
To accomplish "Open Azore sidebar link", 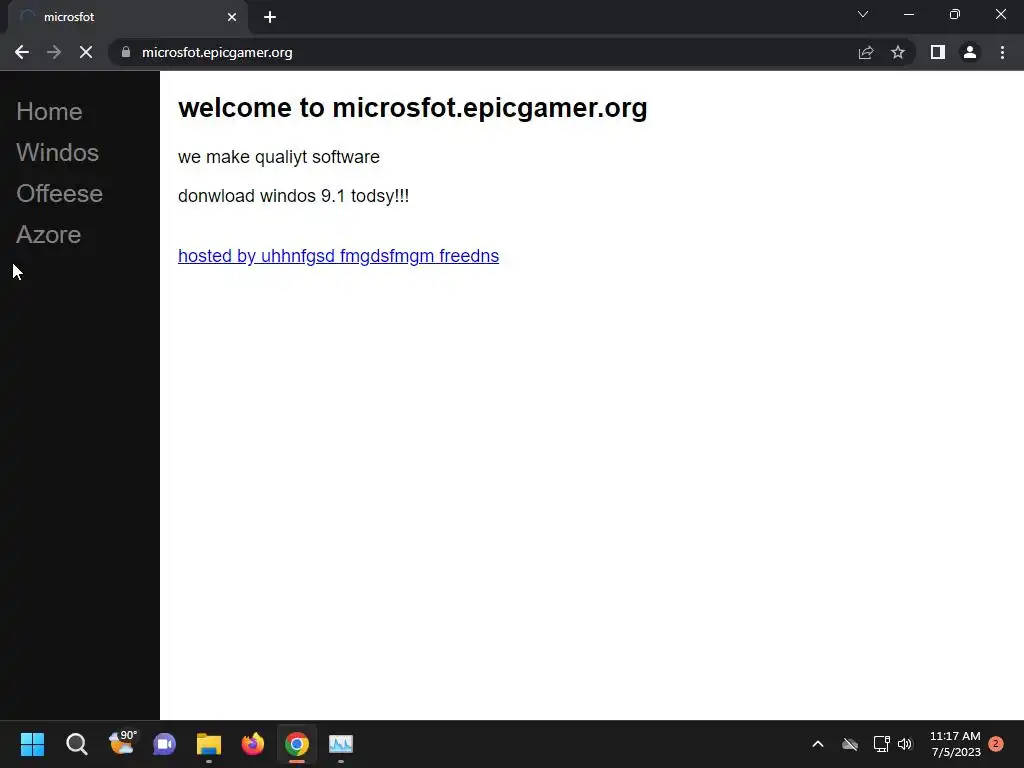I will pos(48,235).
